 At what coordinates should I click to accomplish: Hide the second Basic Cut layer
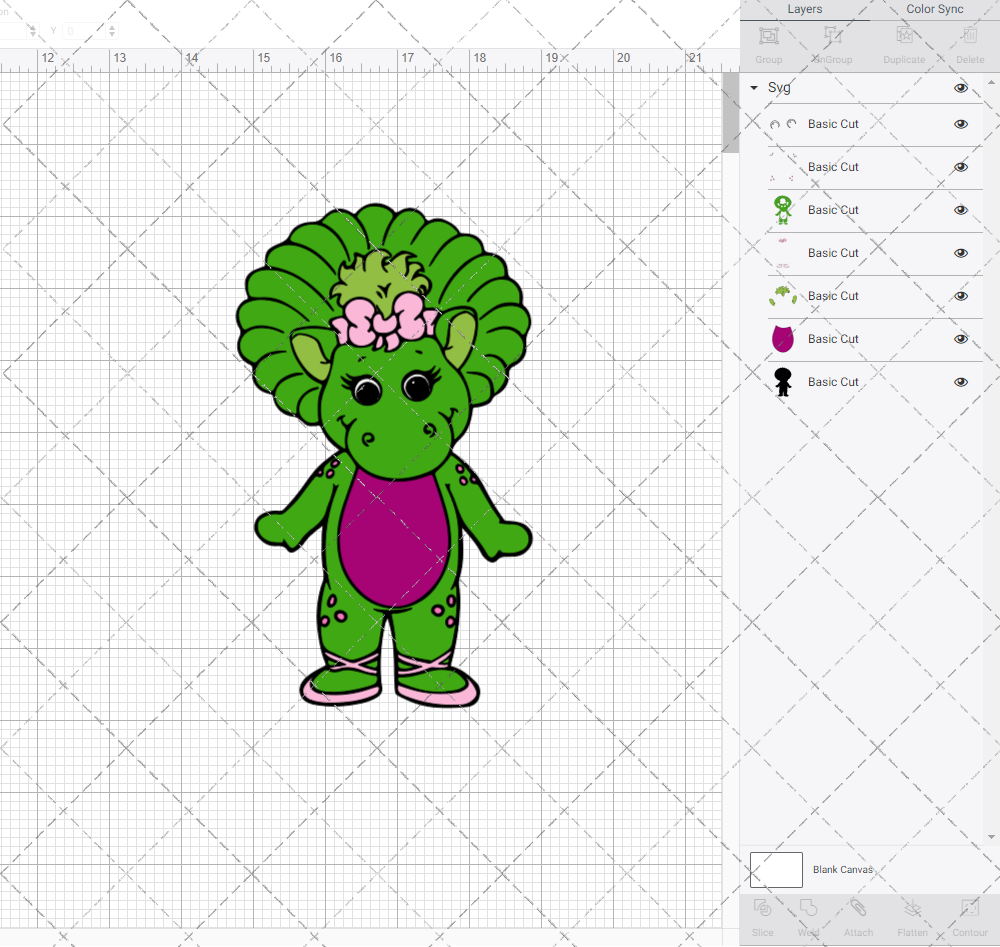(961, 167)
